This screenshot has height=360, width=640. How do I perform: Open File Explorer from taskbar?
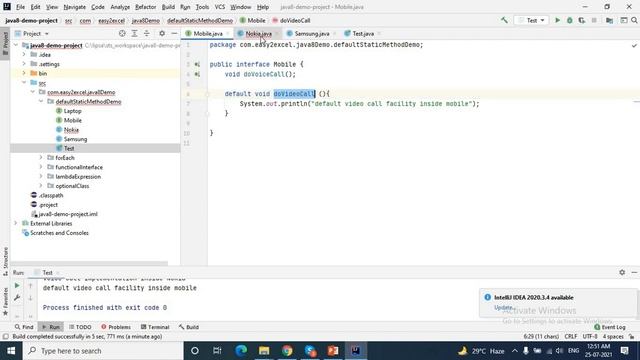pyautogui.click(x=264, y=351)
